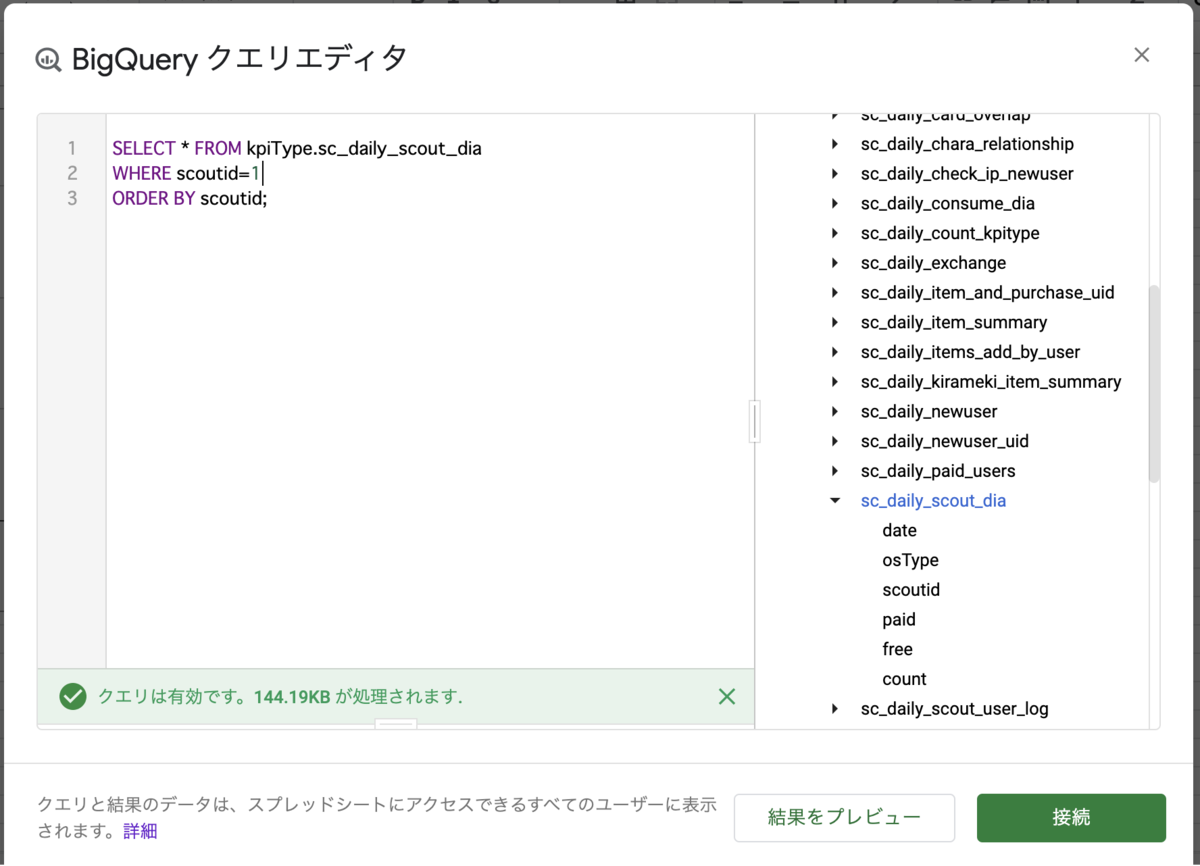The height and width of the screenshot is (866, 1200).
Task: Place cursor on ORDER BY scoutid line
Action: tap(190, 199)
